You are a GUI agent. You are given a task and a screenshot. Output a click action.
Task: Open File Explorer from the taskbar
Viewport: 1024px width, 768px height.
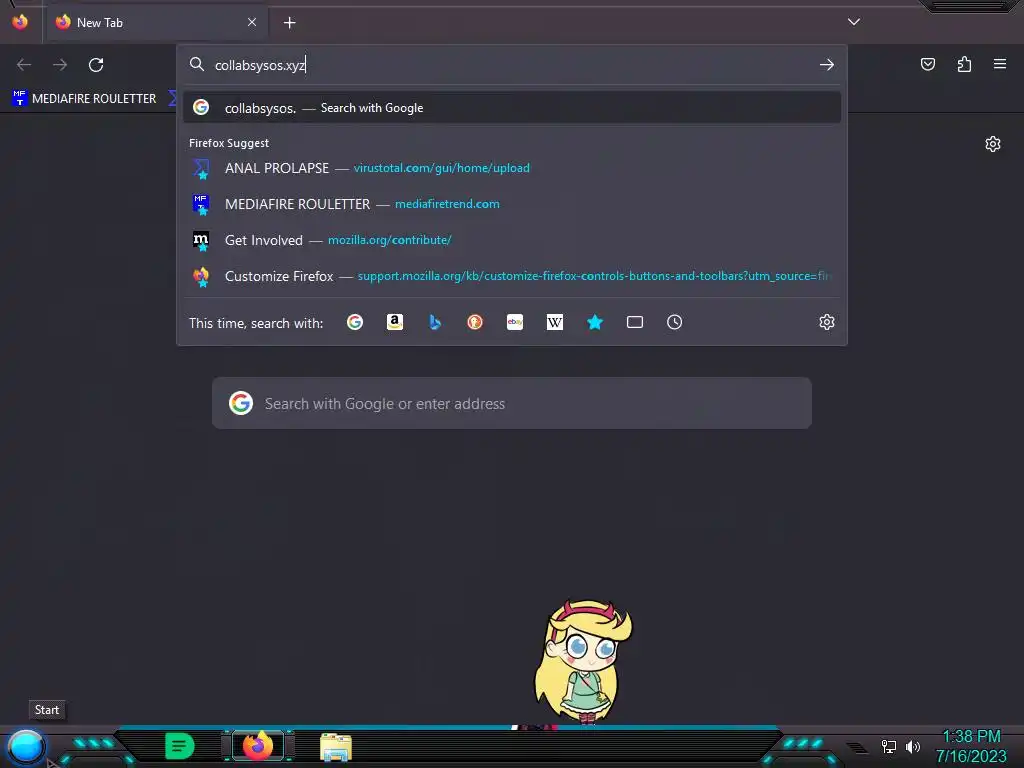(336, 746)
